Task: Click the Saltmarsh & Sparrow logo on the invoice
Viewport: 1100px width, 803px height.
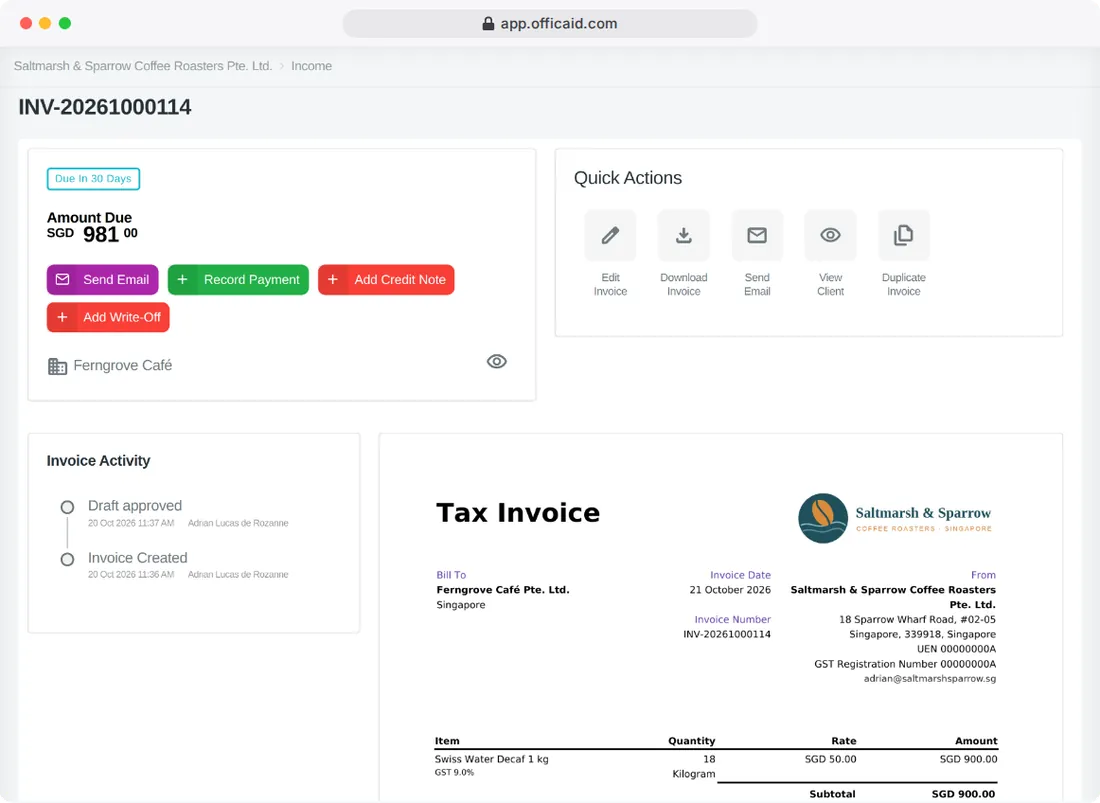Action: point(895,518)
